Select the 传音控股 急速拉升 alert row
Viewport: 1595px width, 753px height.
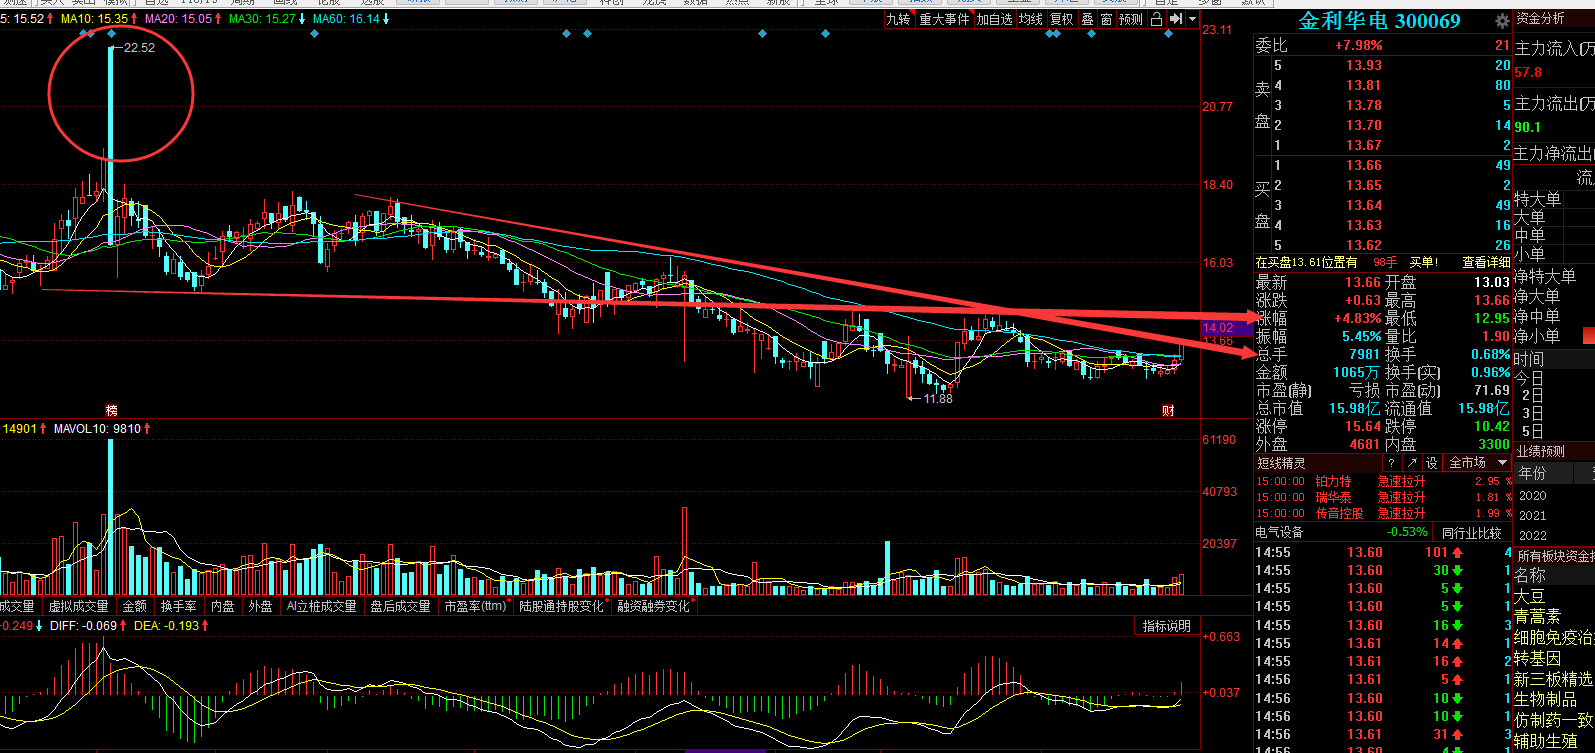(1383, 513)
